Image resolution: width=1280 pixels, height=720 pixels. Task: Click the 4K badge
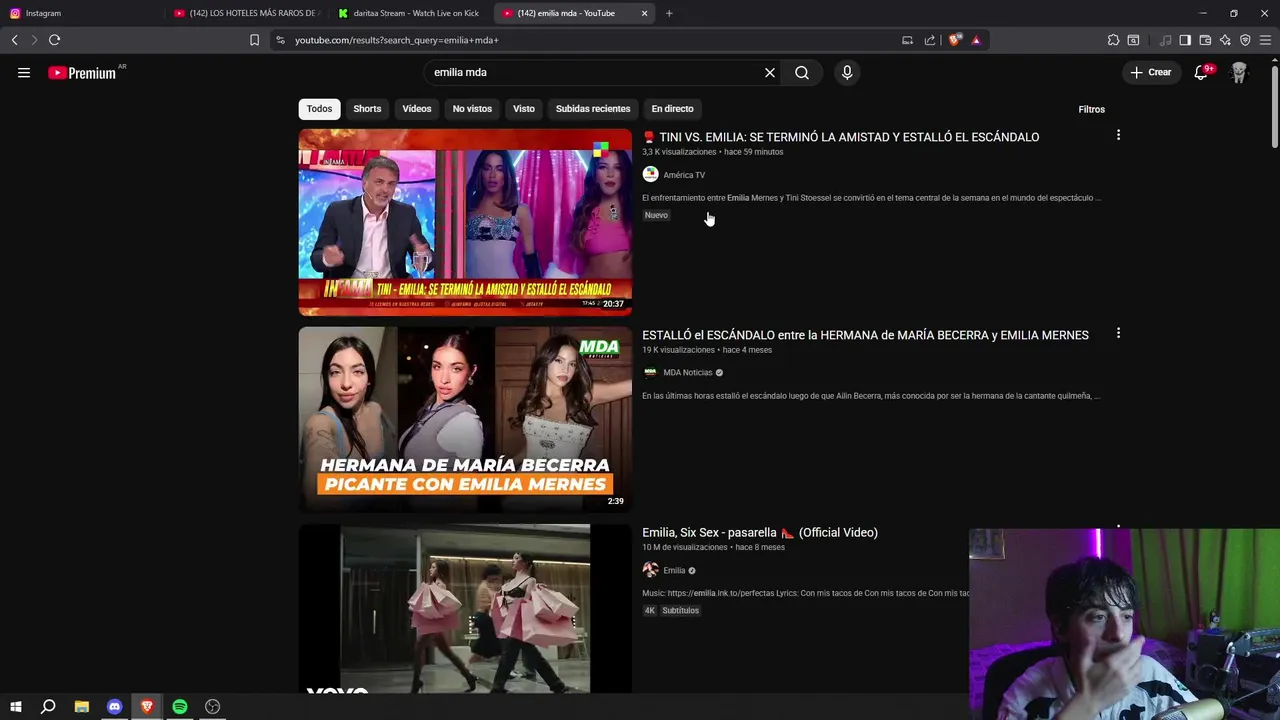tap(649, 610)
